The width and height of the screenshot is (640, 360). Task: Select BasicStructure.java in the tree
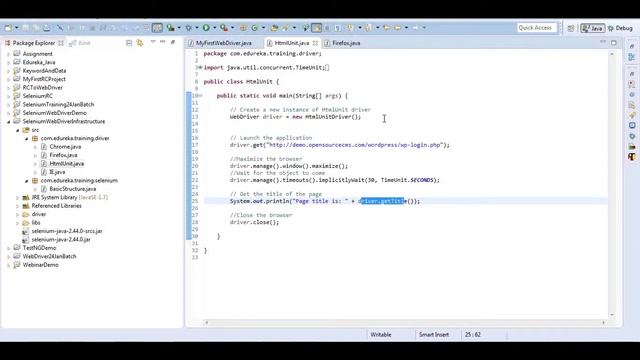pyautogui.click(x=73, y=189)
